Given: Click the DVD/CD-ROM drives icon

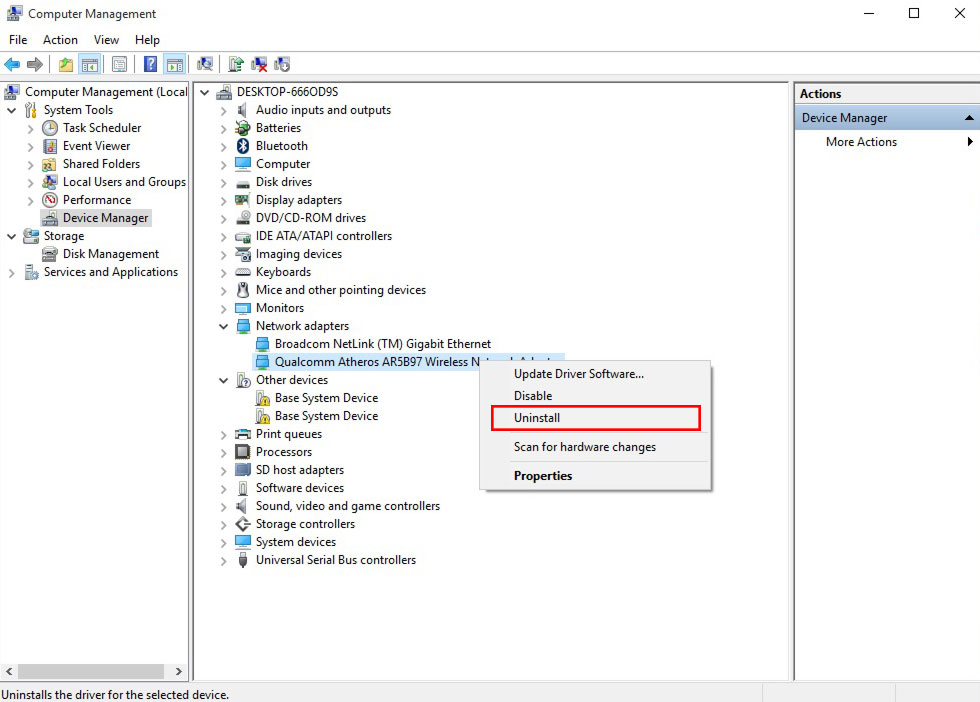Looking at the screenshot, I should pyautogui.click(x=243, y=218).
